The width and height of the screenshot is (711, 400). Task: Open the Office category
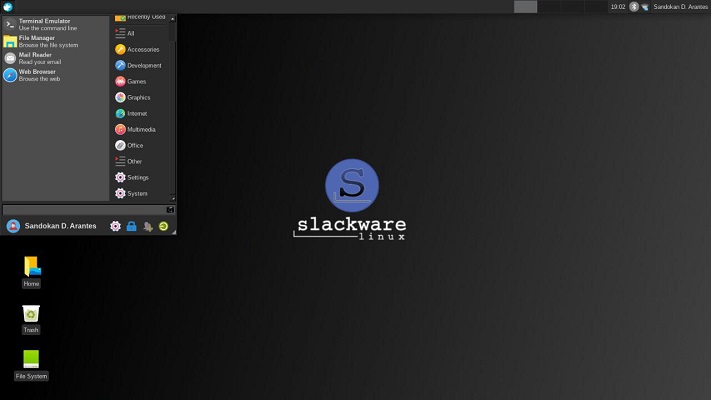click(141, 145)
